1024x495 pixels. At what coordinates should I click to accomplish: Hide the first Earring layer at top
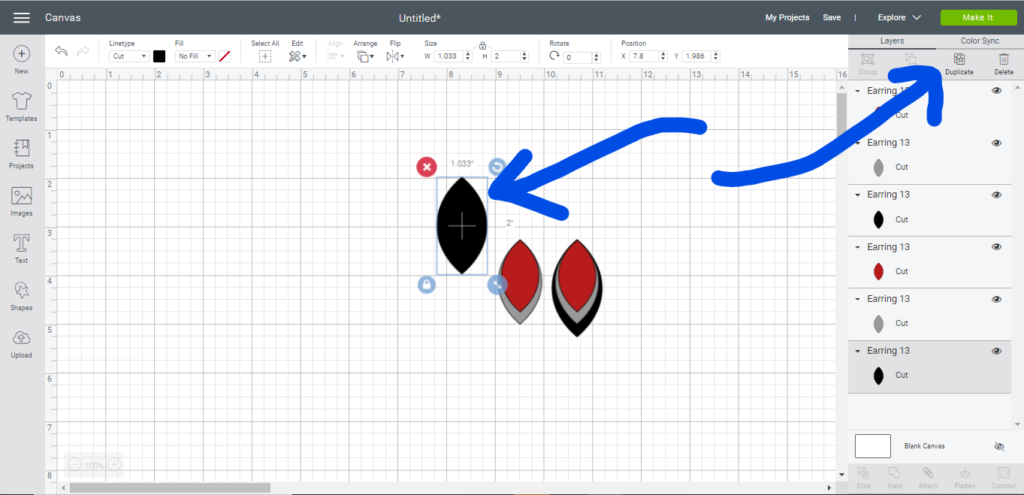click(997, 91)
